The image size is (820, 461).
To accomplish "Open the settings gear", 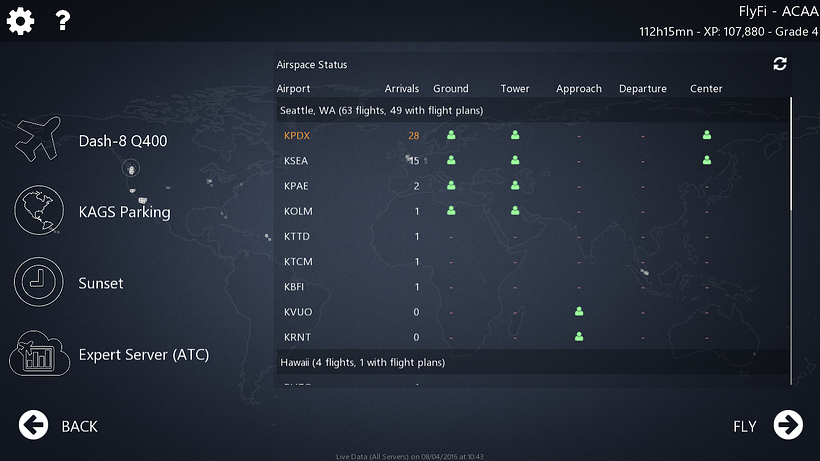I will click(x=20, y=21).
